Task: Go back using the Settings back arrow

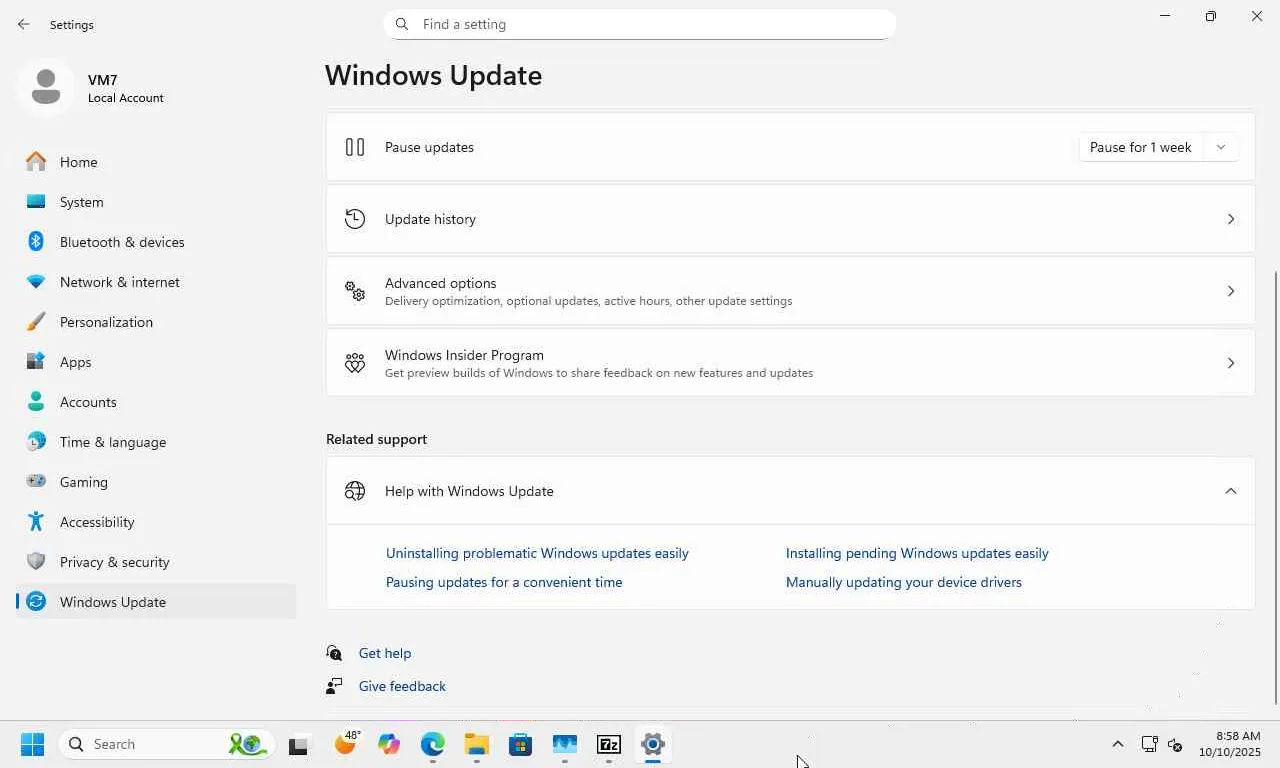Action: coord(24,24)
